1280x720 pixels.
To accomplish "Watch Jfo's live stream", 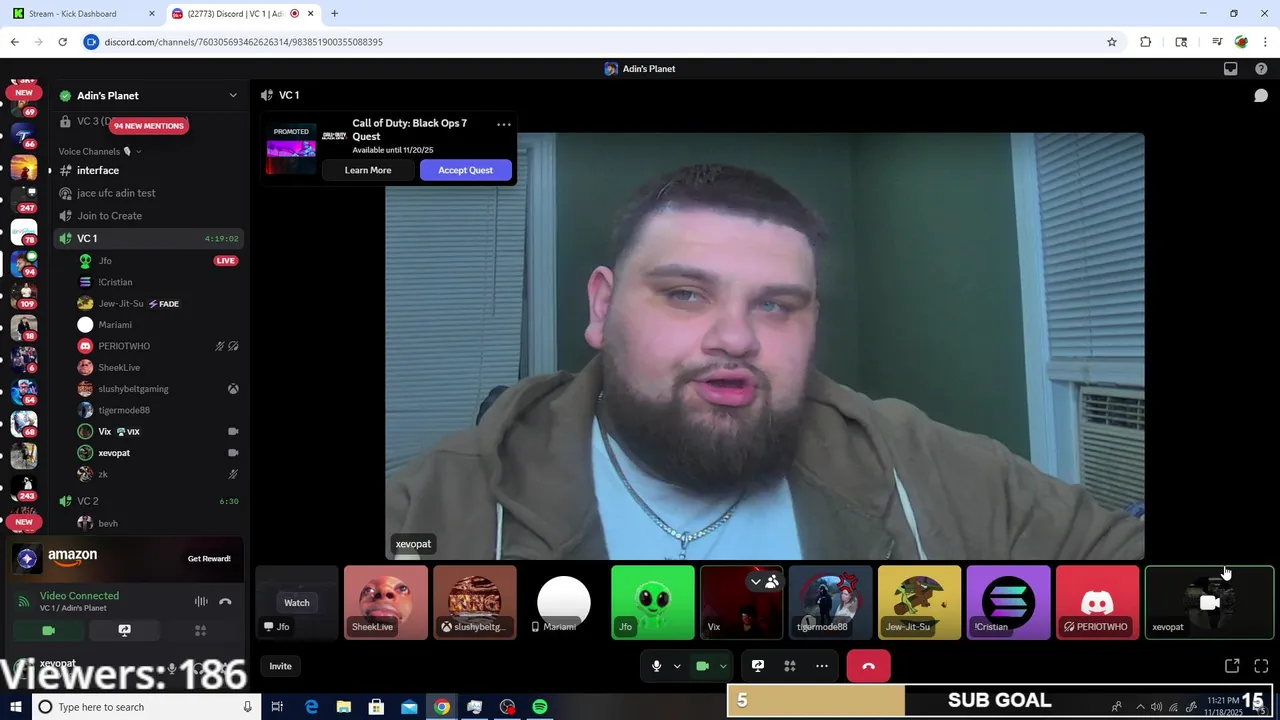I will point(297,602).
